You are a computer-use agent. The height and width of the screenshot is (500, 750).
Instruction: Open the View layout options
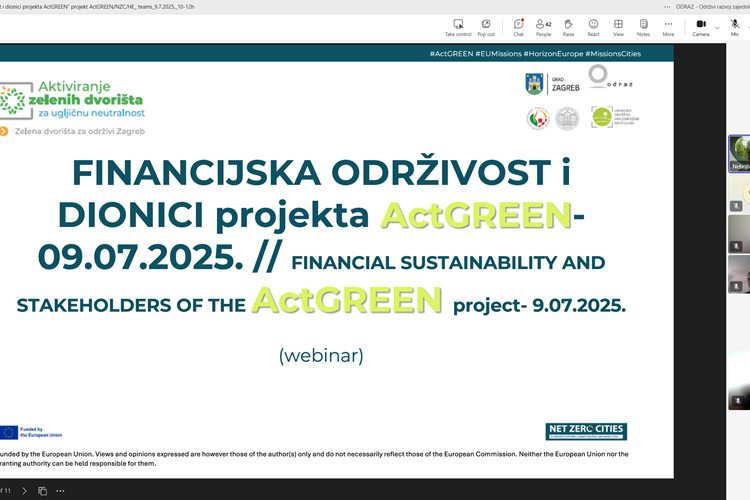pyautogui.click(x=618, y=28)
